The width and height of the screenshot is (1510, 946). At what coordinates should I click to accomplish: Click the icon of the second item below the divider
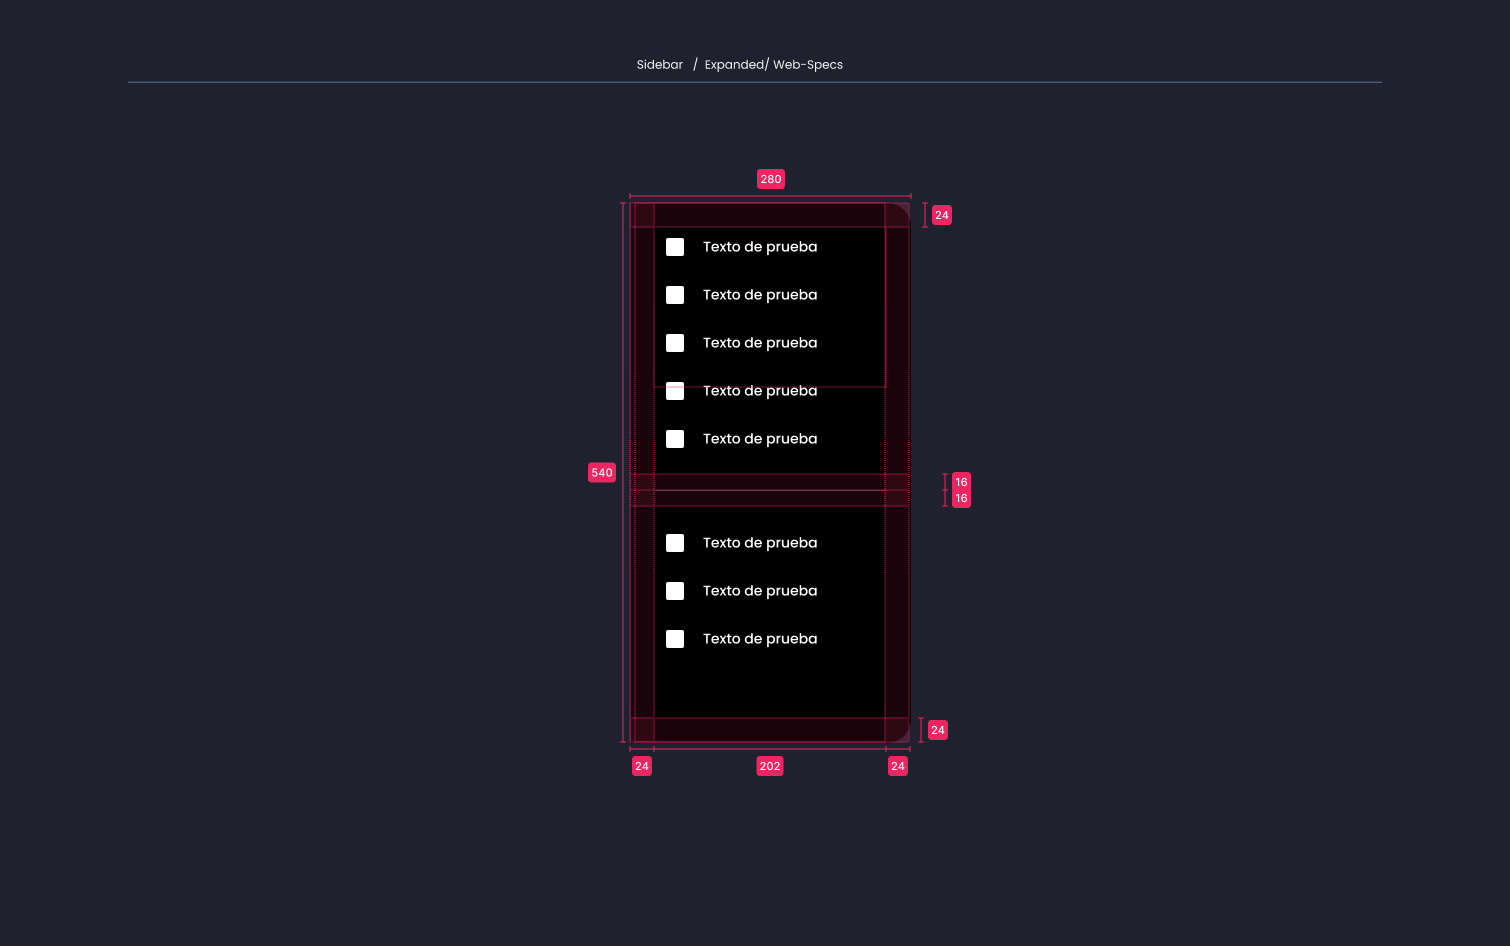point(675,591)
